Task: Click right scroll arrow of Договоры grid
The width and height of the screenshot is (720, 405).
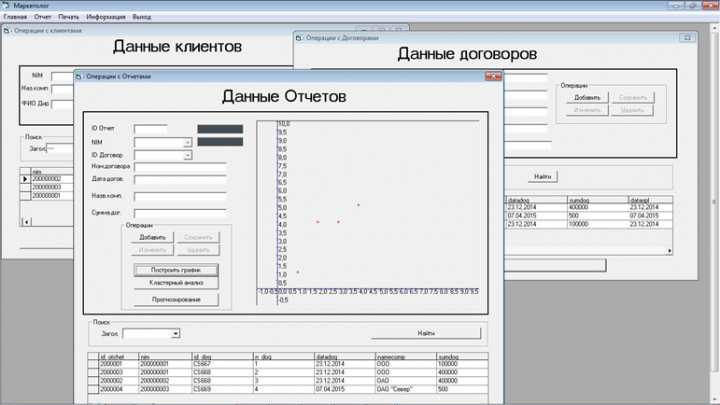Action: click(669, 251)
